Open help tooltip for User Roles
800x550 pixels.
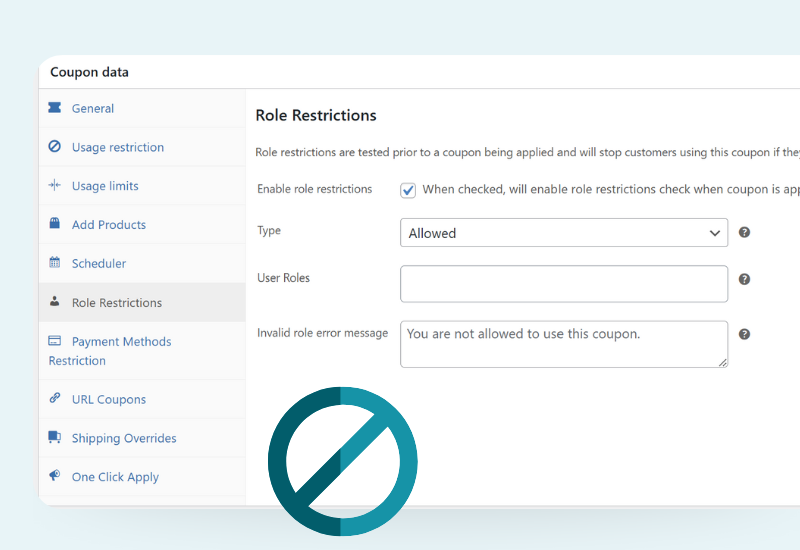coord(744,279)
